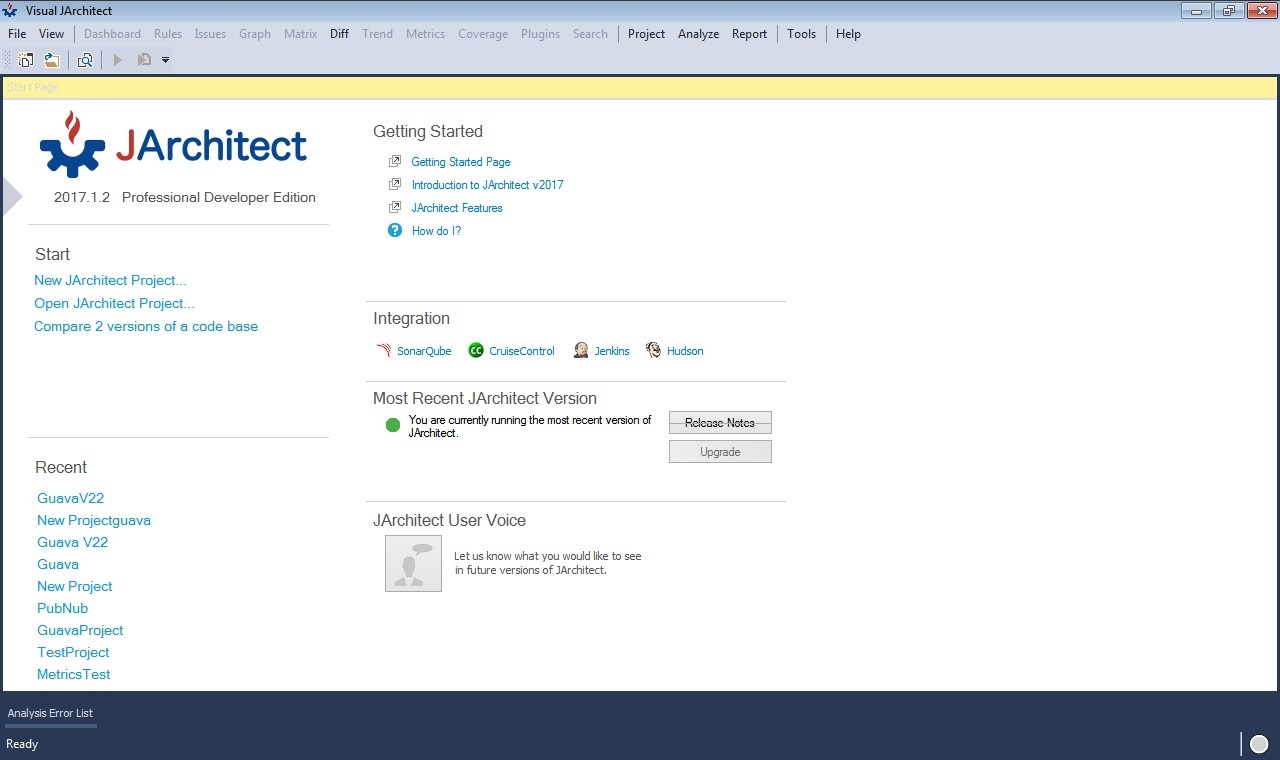Click the Jenkins butler icon
1280x760 pixels.
(581, 350)
